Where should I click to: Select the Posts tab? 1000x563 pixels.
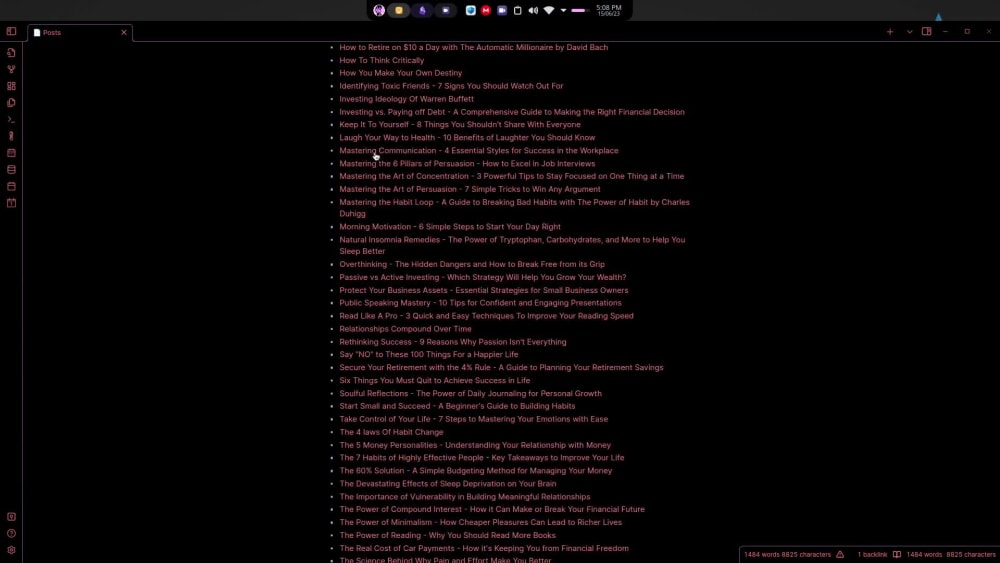click(x=80, y=33)
